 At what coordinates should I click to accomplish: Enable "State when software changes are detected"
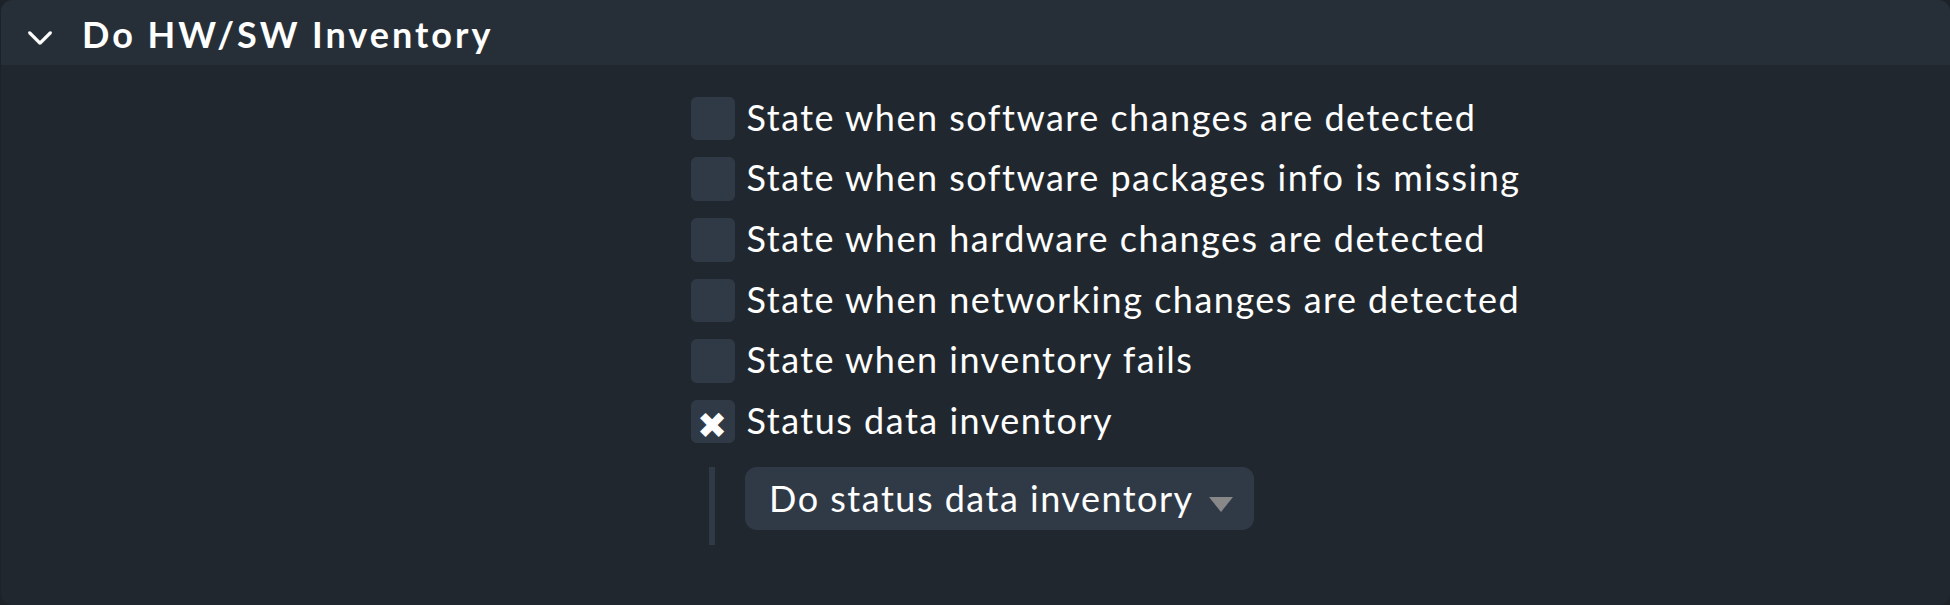coord(711,118)
